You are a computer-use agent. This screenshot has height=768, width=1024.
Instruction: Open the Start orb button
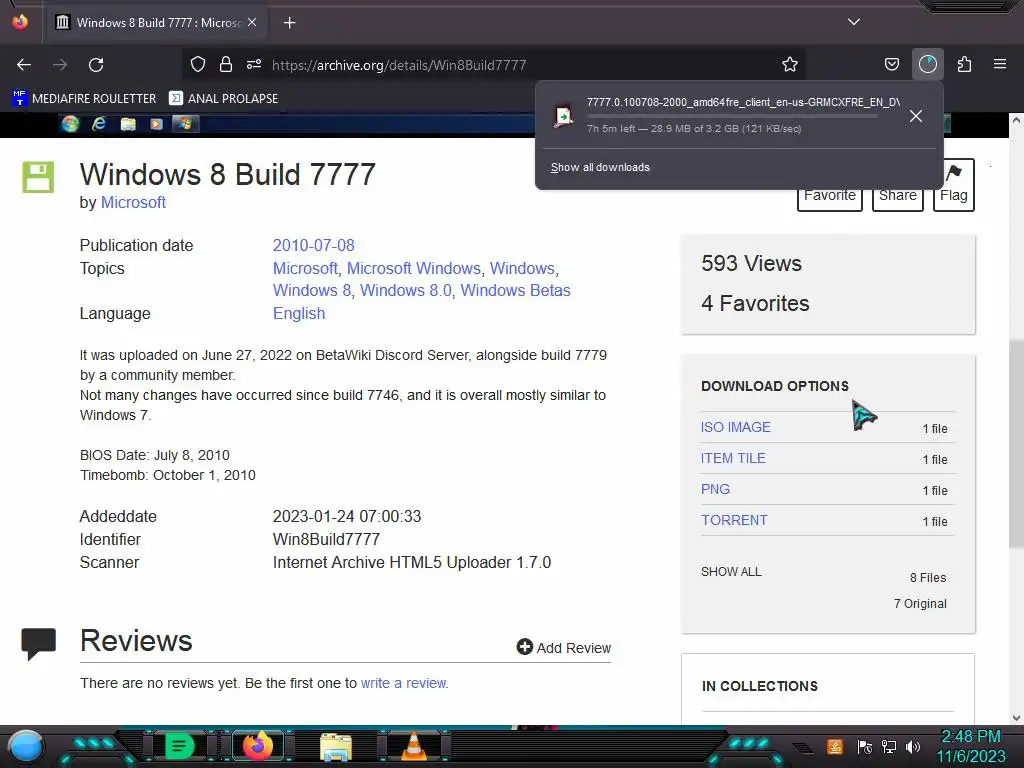click(x=26, y=746)
